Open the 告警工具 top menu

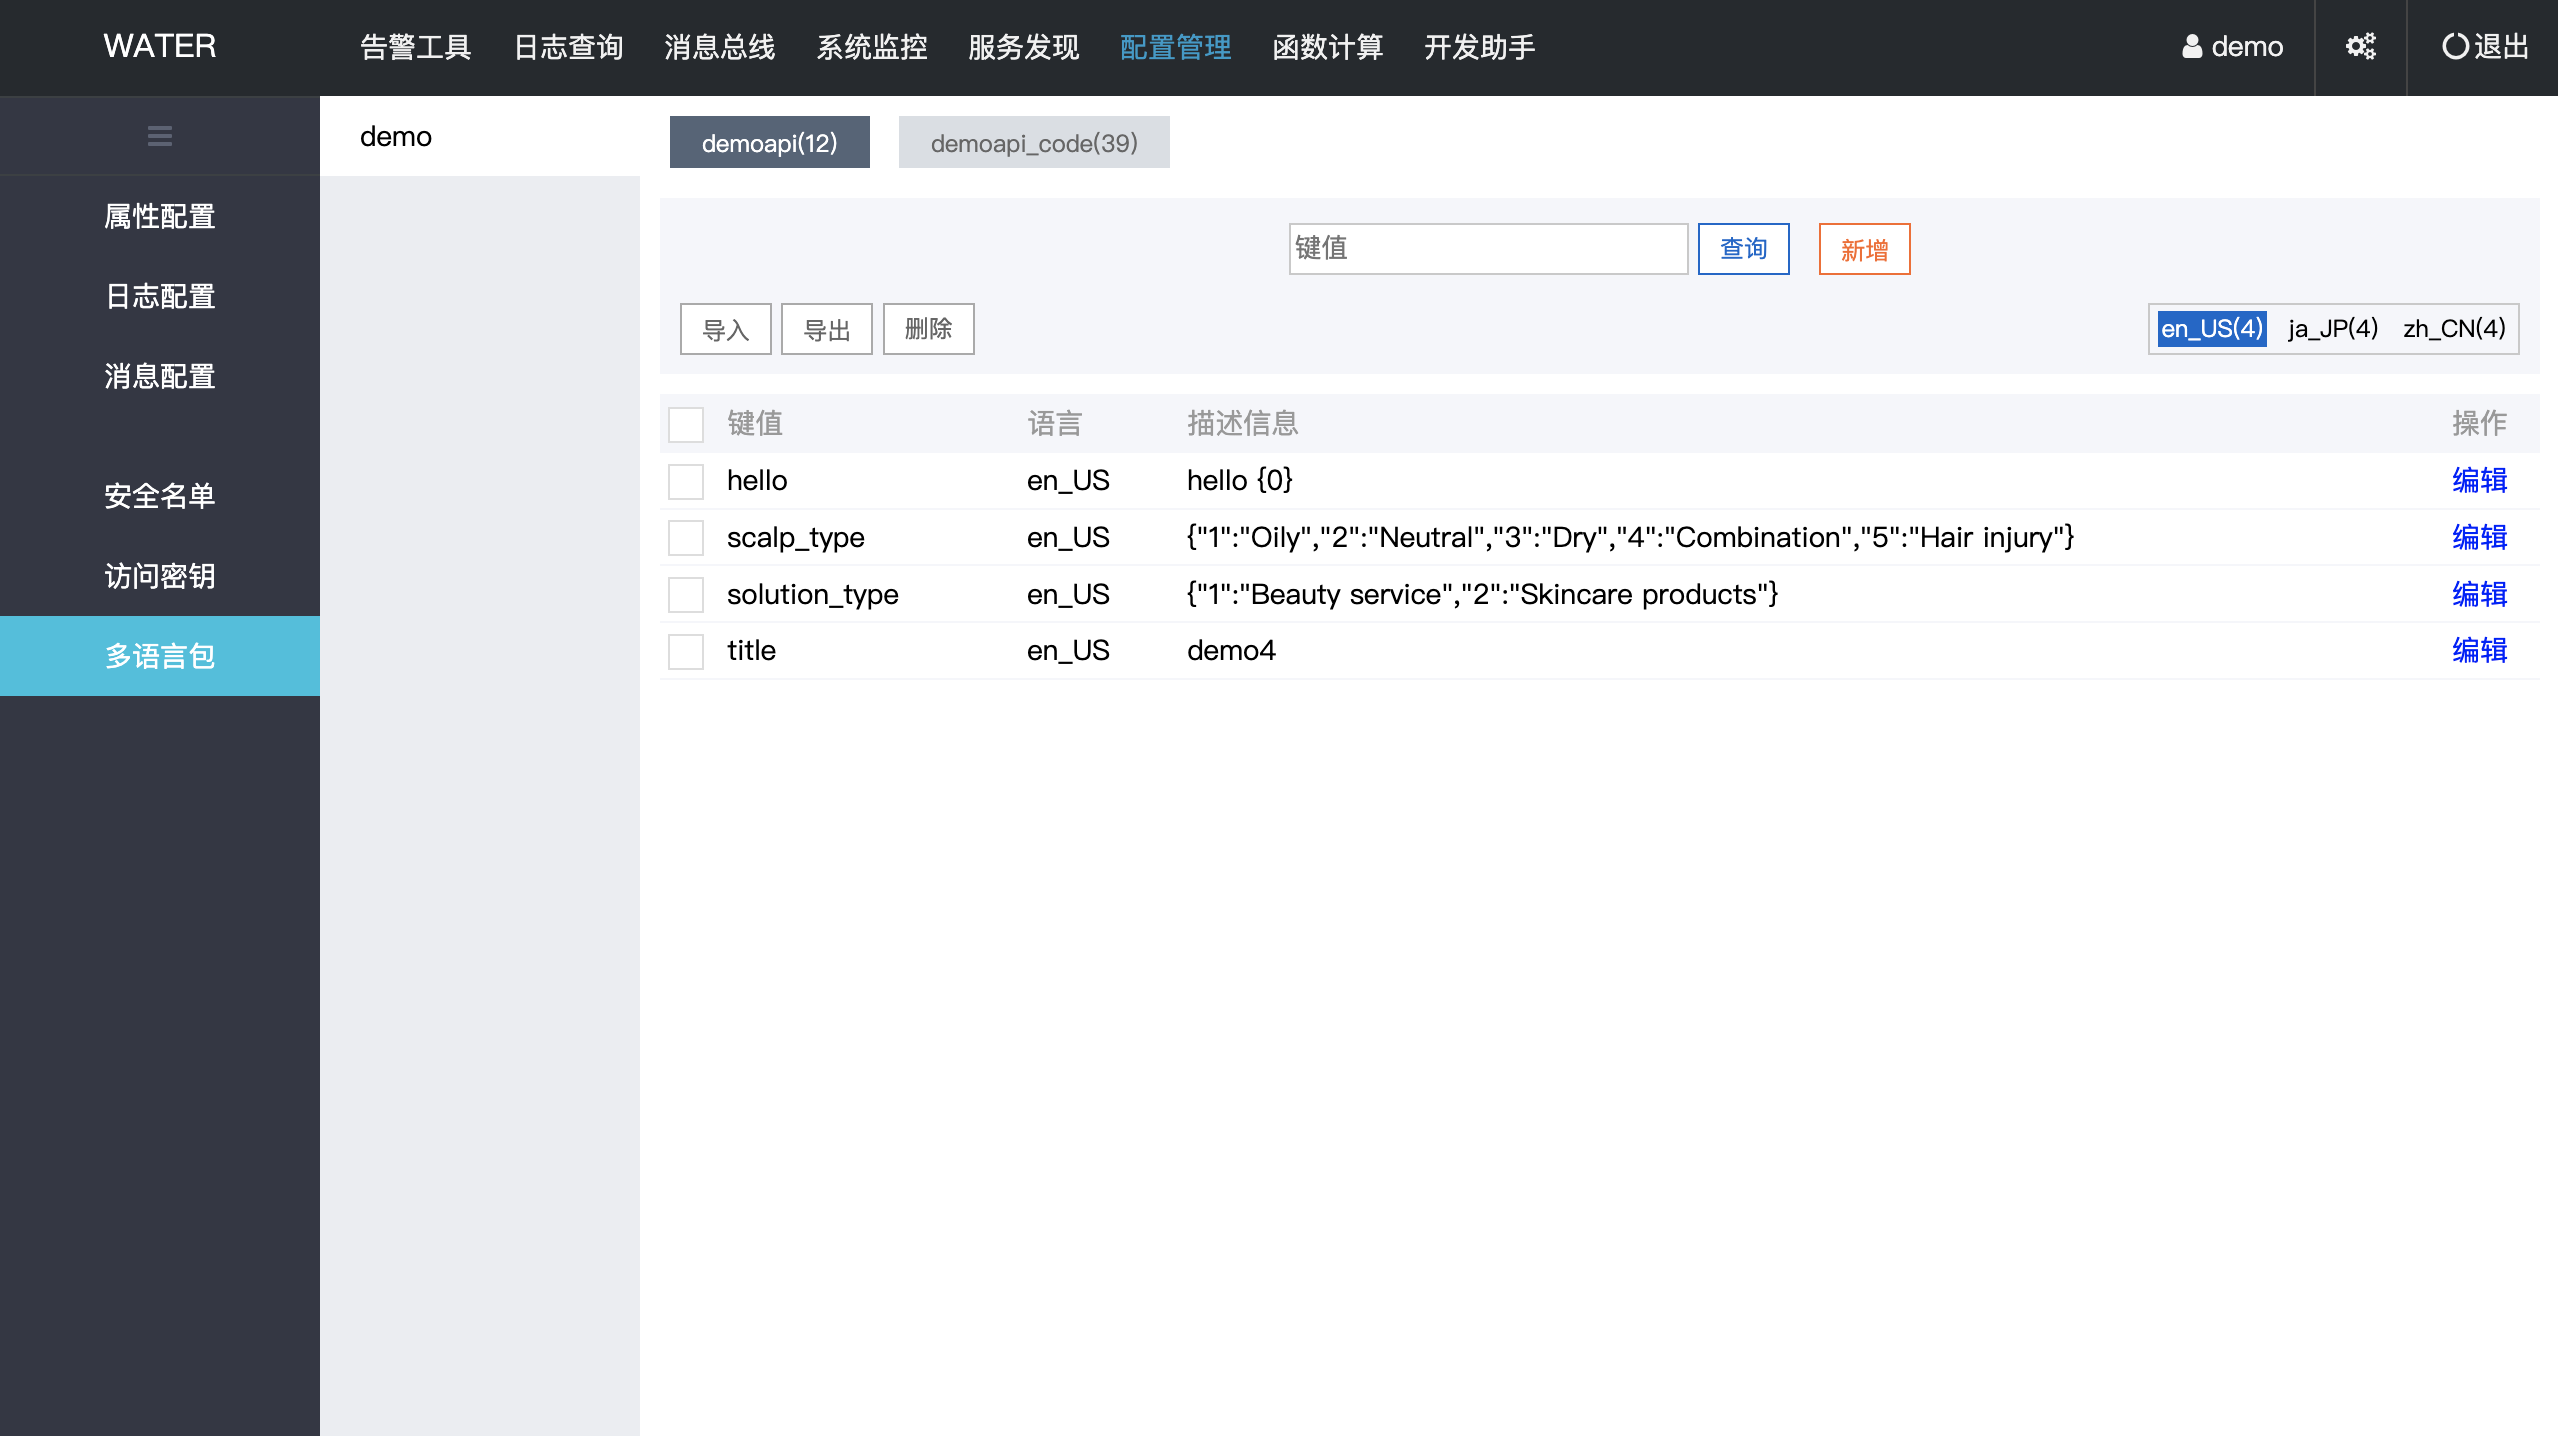click(416, 47)
